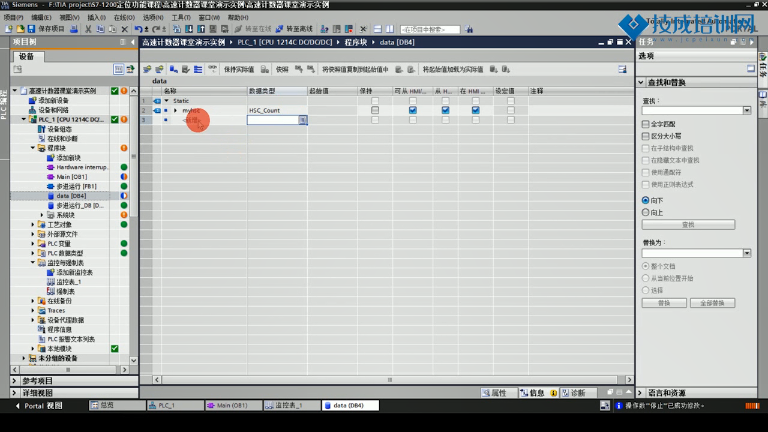Collapse the project tree panel arrow
768x432 pixels.
pyautogui.click(x=133, y=42)
